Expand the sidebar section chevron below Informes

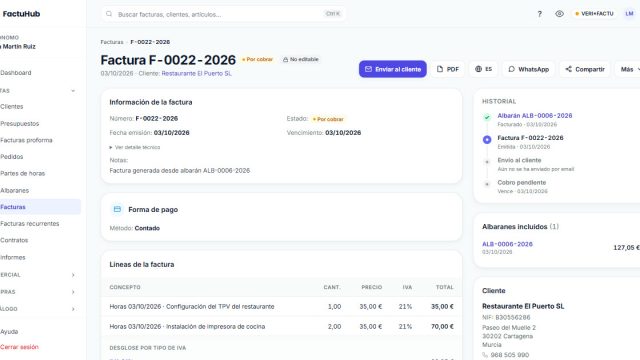click(73, 275)
